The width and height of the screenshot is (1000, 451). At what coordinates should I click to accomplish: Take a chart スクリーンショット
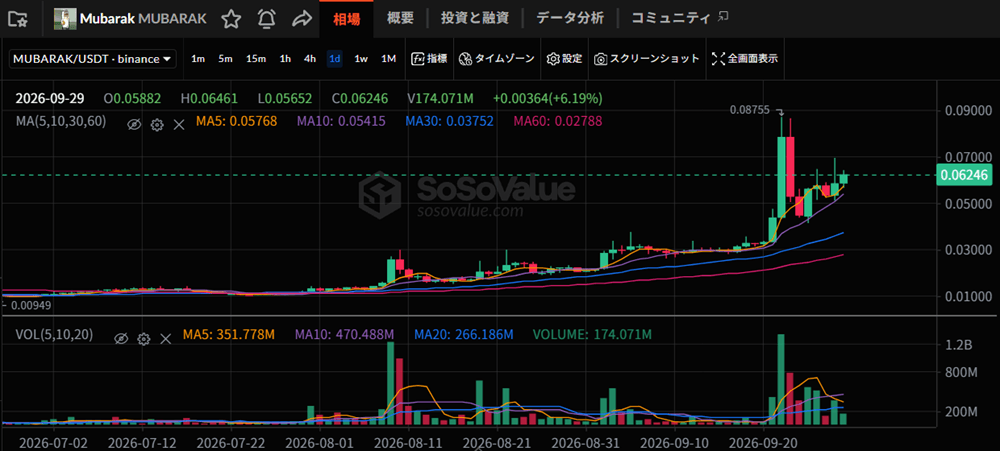click(x=647, y=59)
